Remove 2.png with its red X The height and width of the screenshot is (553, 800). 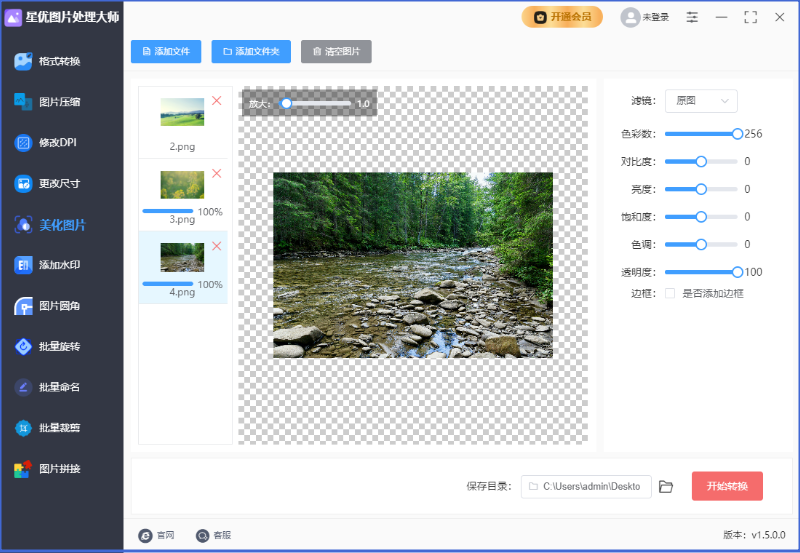point(216,100)
